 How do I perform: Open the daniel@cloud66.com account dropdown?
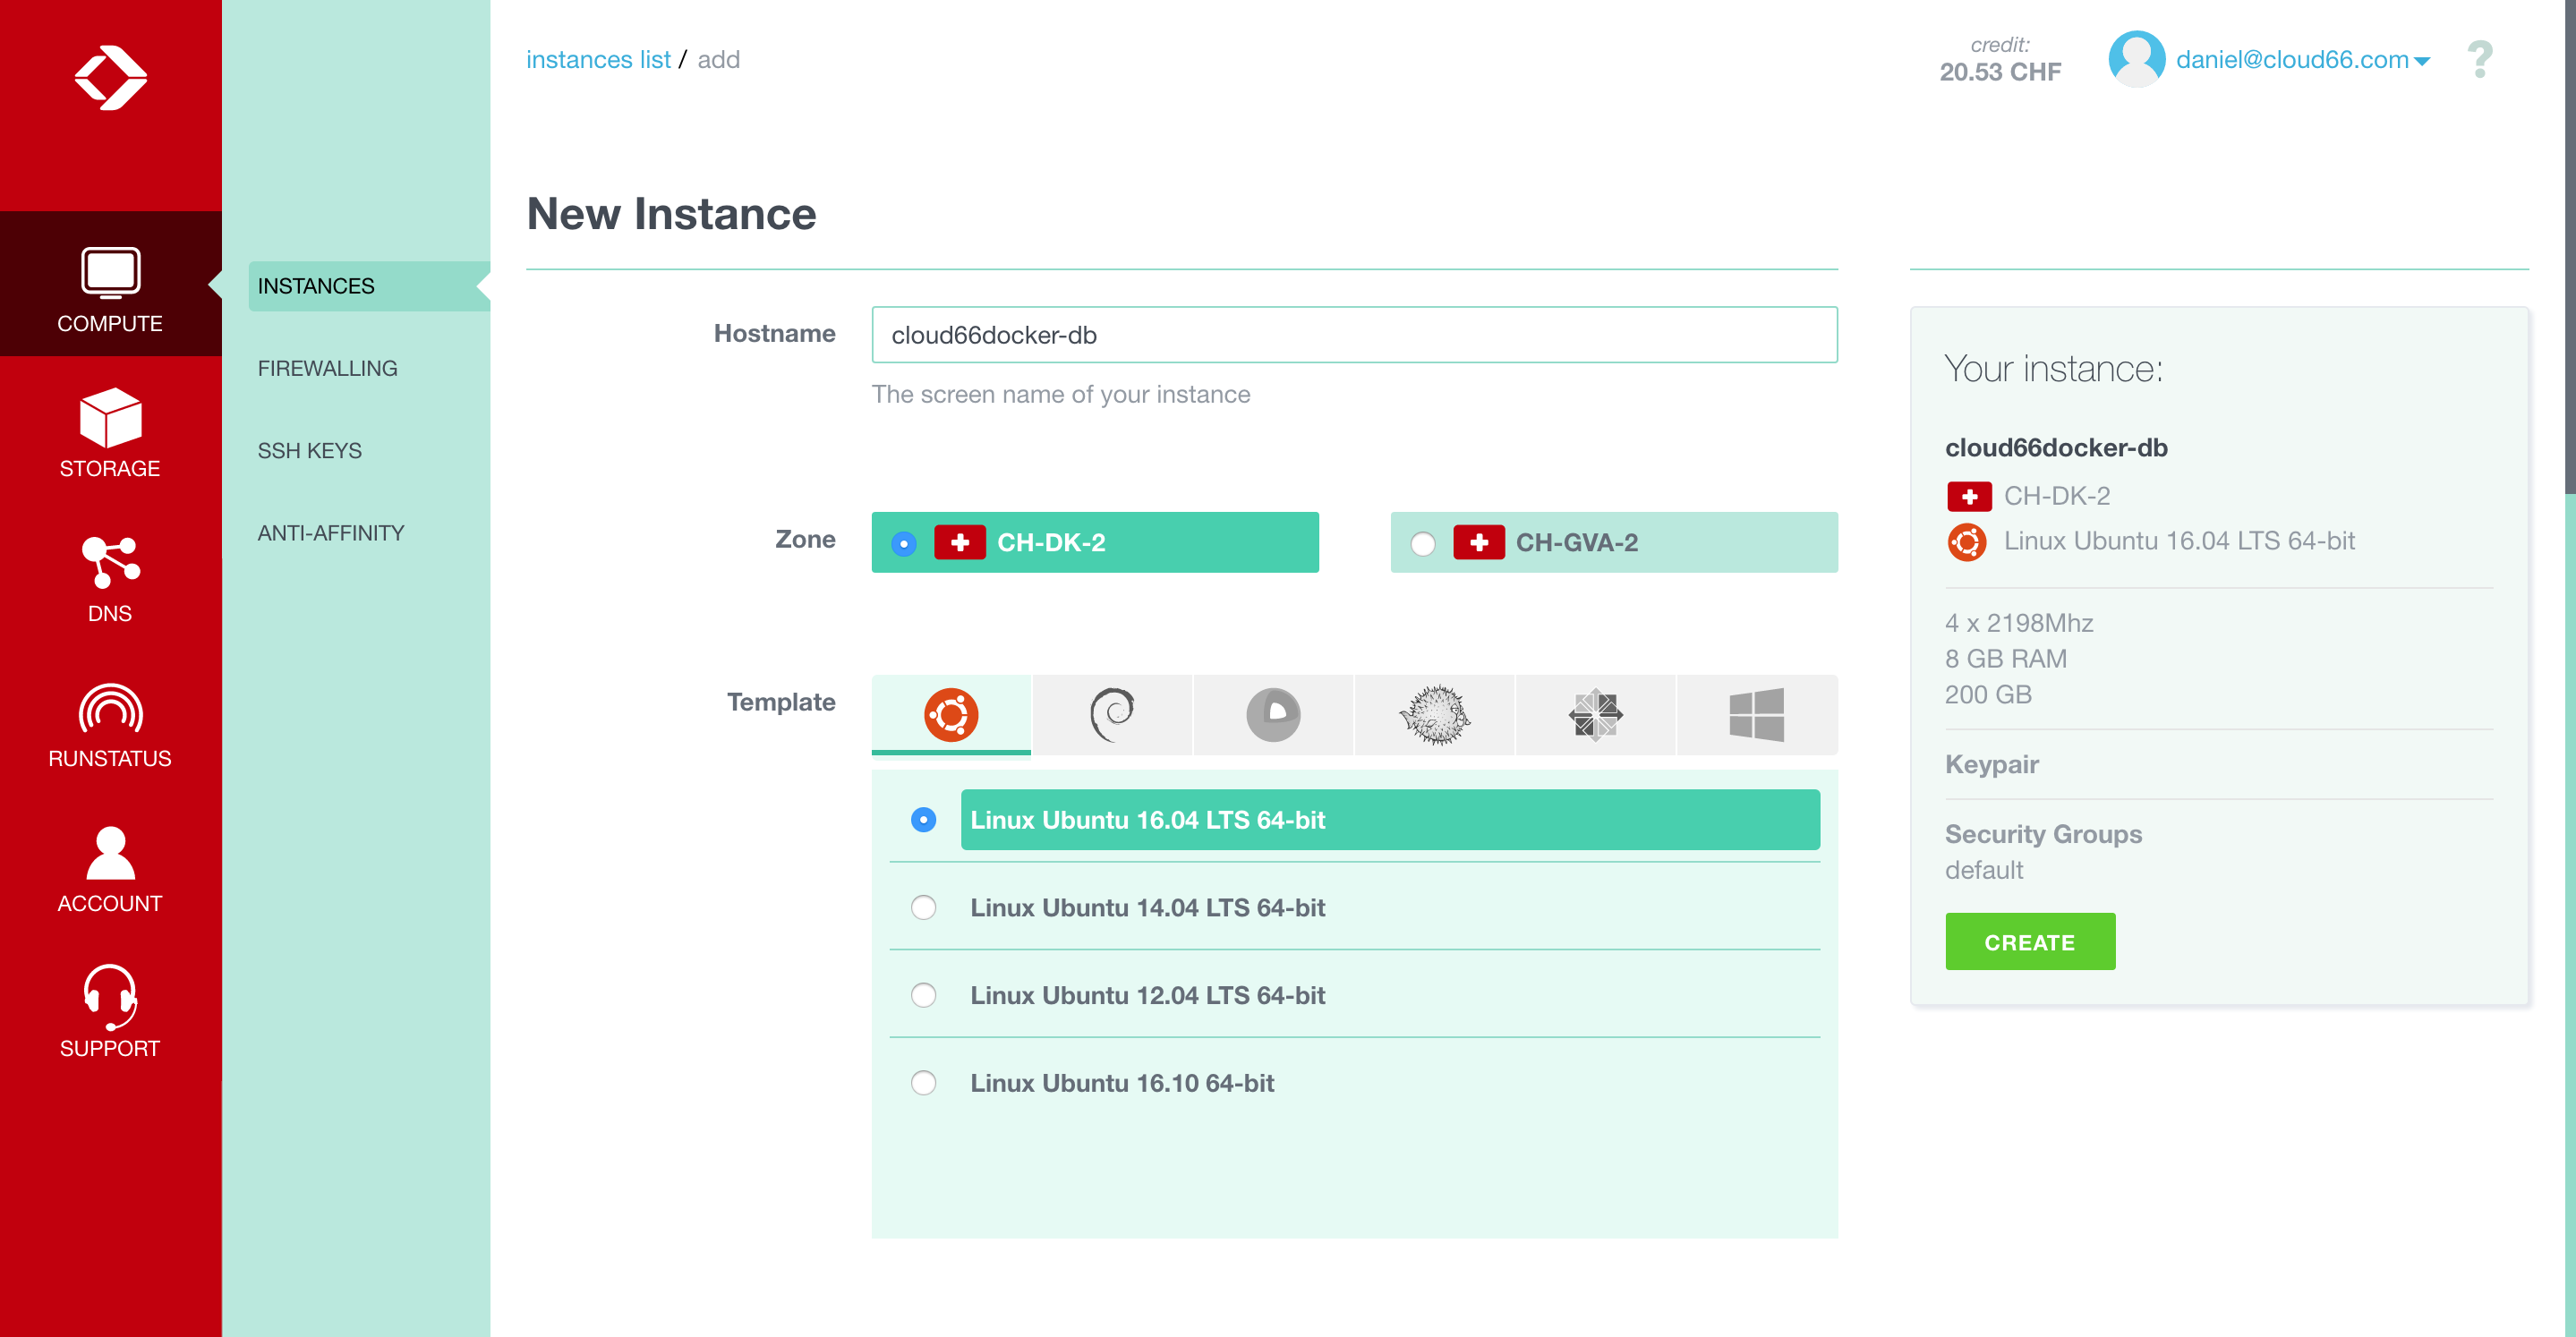[x=2302, y=60]
